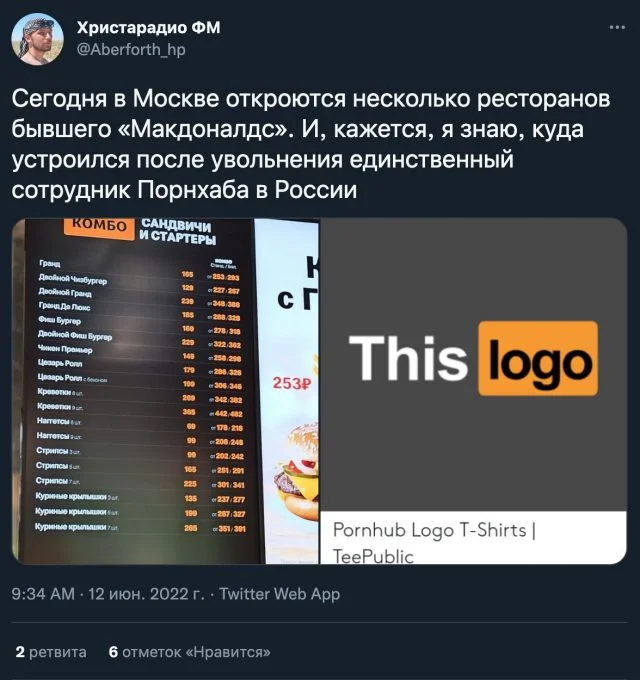Open the menu board photo
This screenshot has height=680, width=640.
tap(165, 391)
